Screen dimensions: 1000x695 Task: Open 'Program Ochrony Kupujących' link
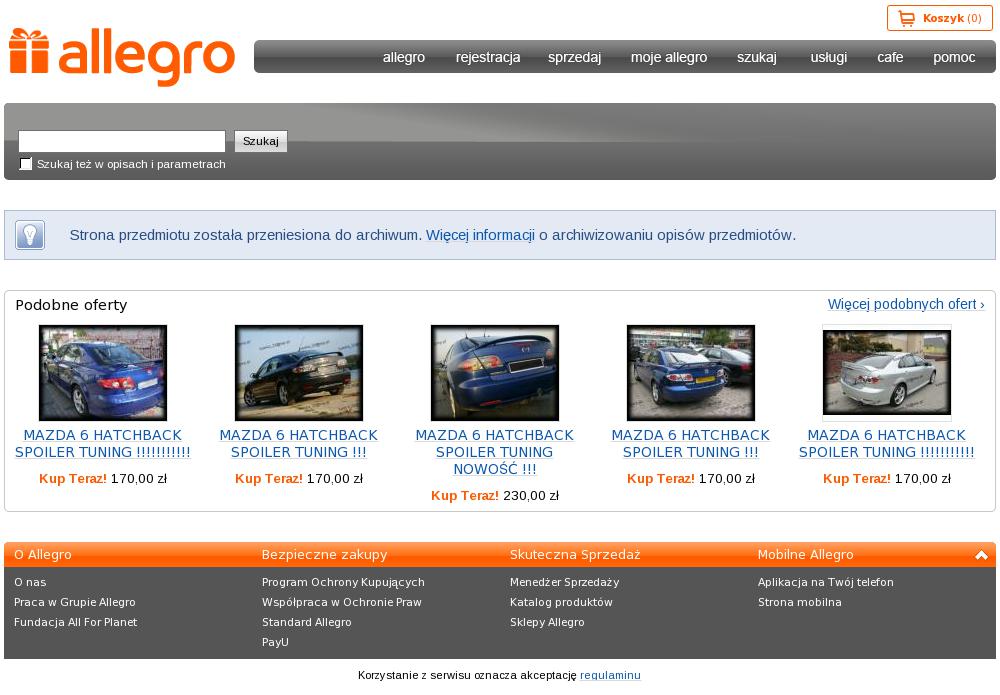pos(343,582)
